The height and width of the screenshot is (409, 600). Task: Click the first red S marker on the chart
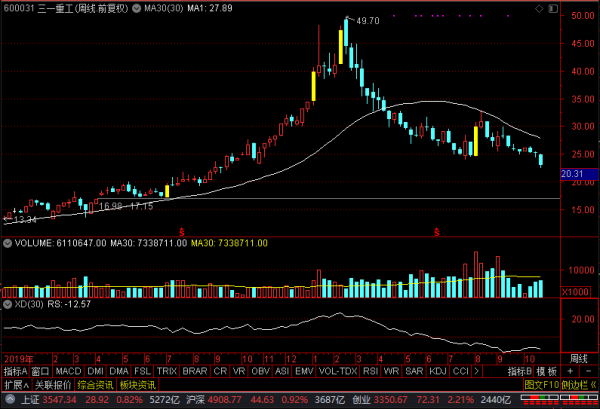(181, 231)
